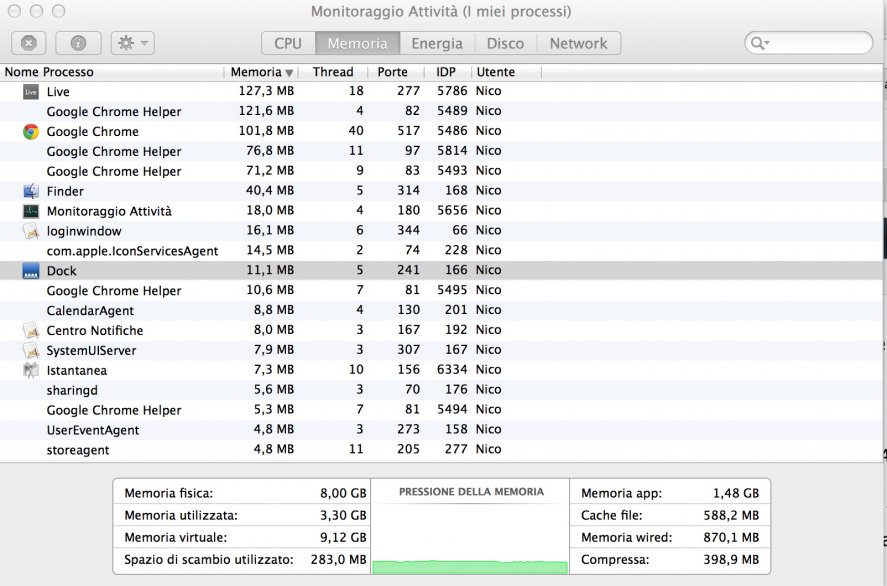Select the CalendarAgent process
887x586 pixels.
[90, 311]
